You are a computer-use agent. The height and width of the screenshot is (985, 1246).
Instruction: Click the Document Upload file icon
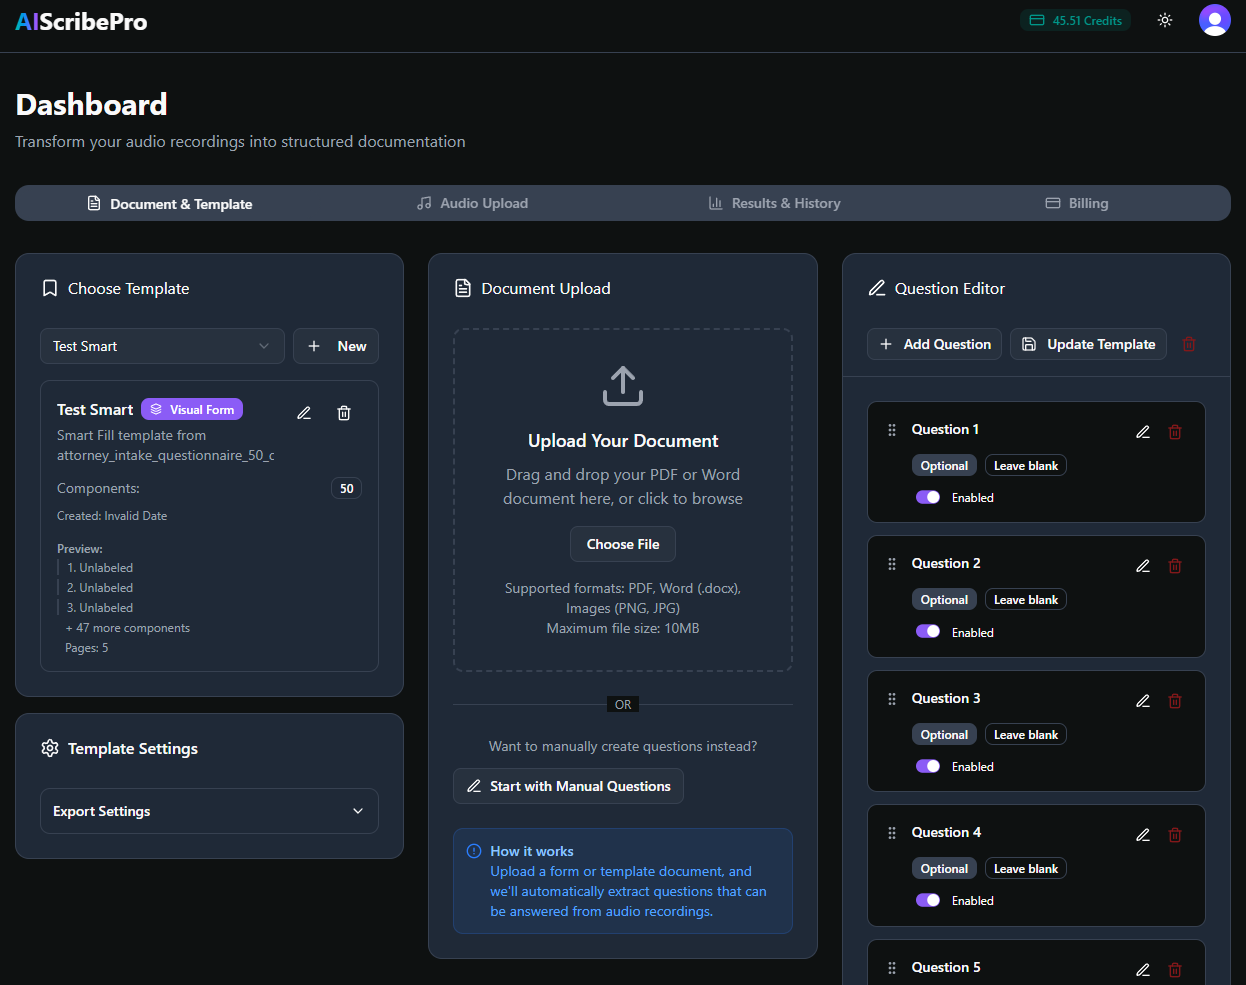(x=463, y=288)
